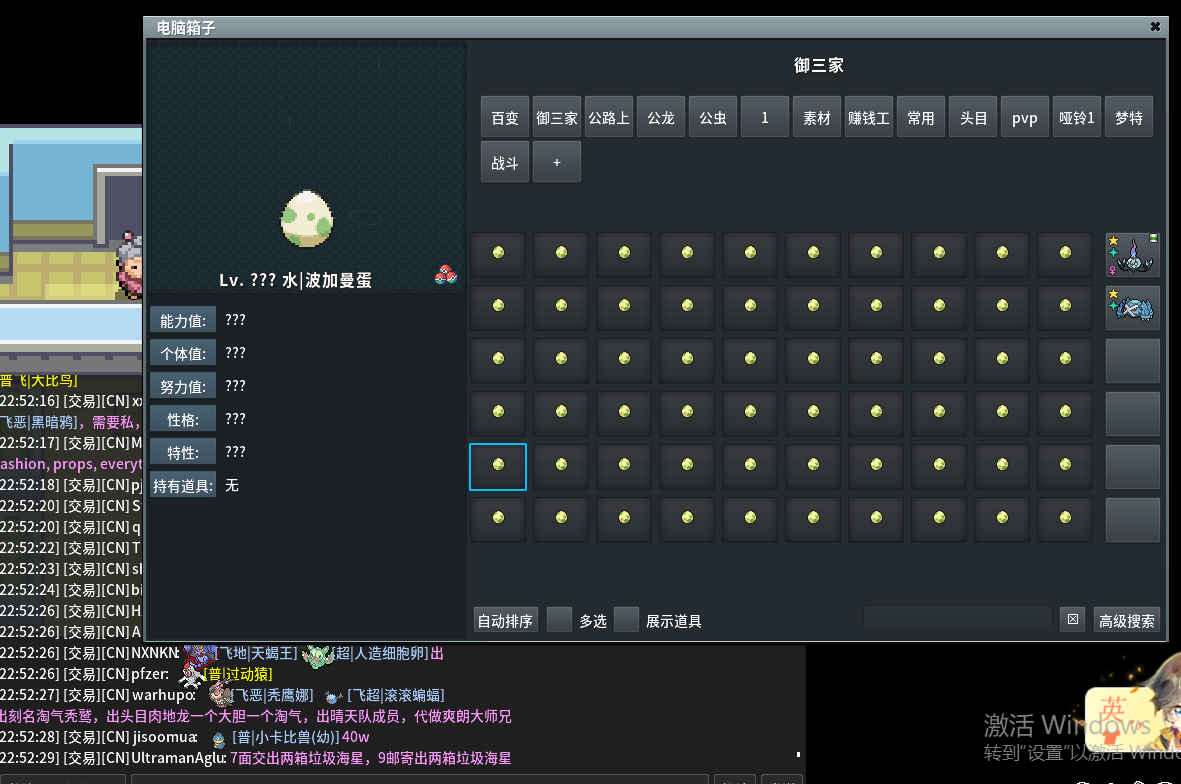Image resolution: width=1181 pixels, height=784 pixels.
Task: Choose the egg in sixth row, first column
Action: (498, 520)
